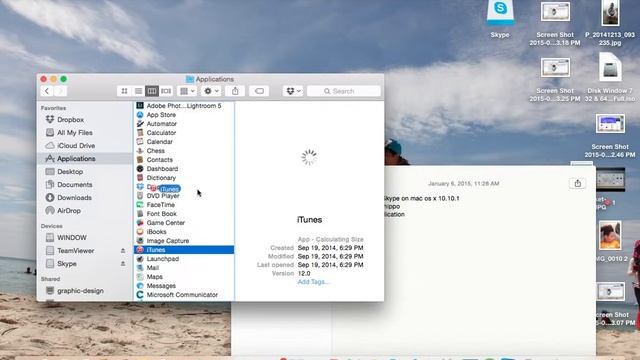The image size is (640, 360).
Task: Eject the TeamViewer volume
Action: pos(123,251)
